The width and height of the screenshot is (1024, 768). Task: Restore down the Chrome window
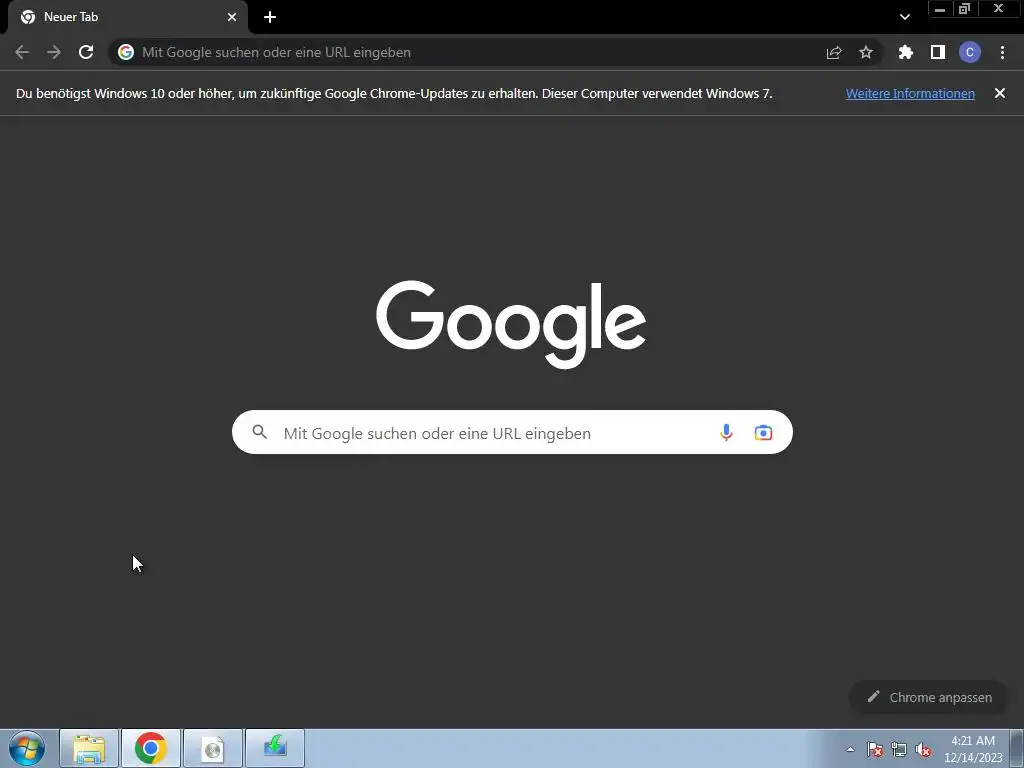pos(965,8)
